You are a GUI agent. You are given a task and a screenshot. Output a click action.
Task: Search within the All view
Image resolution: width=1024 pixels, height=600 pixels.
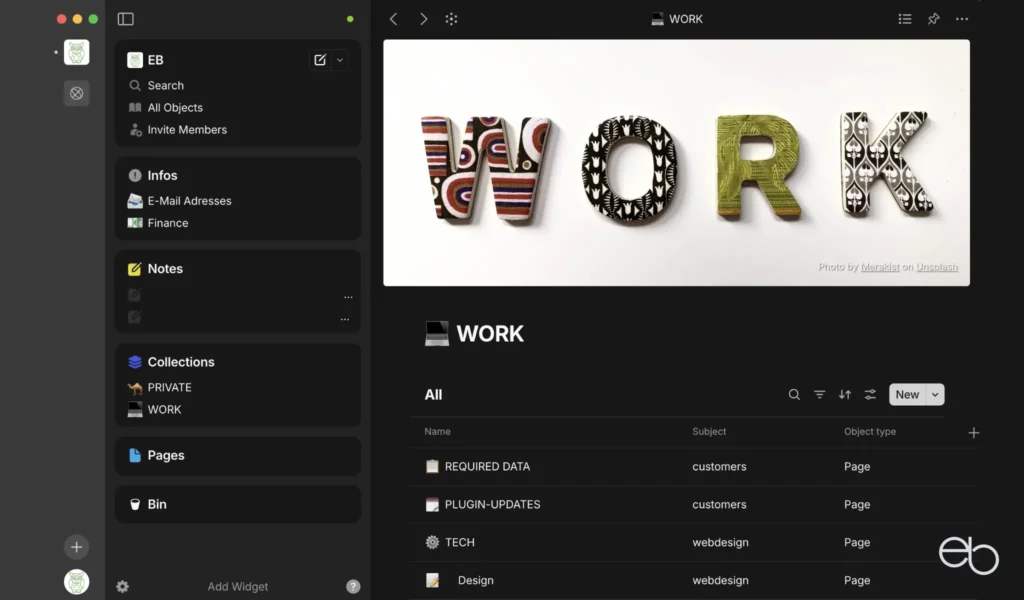(794, 394)
